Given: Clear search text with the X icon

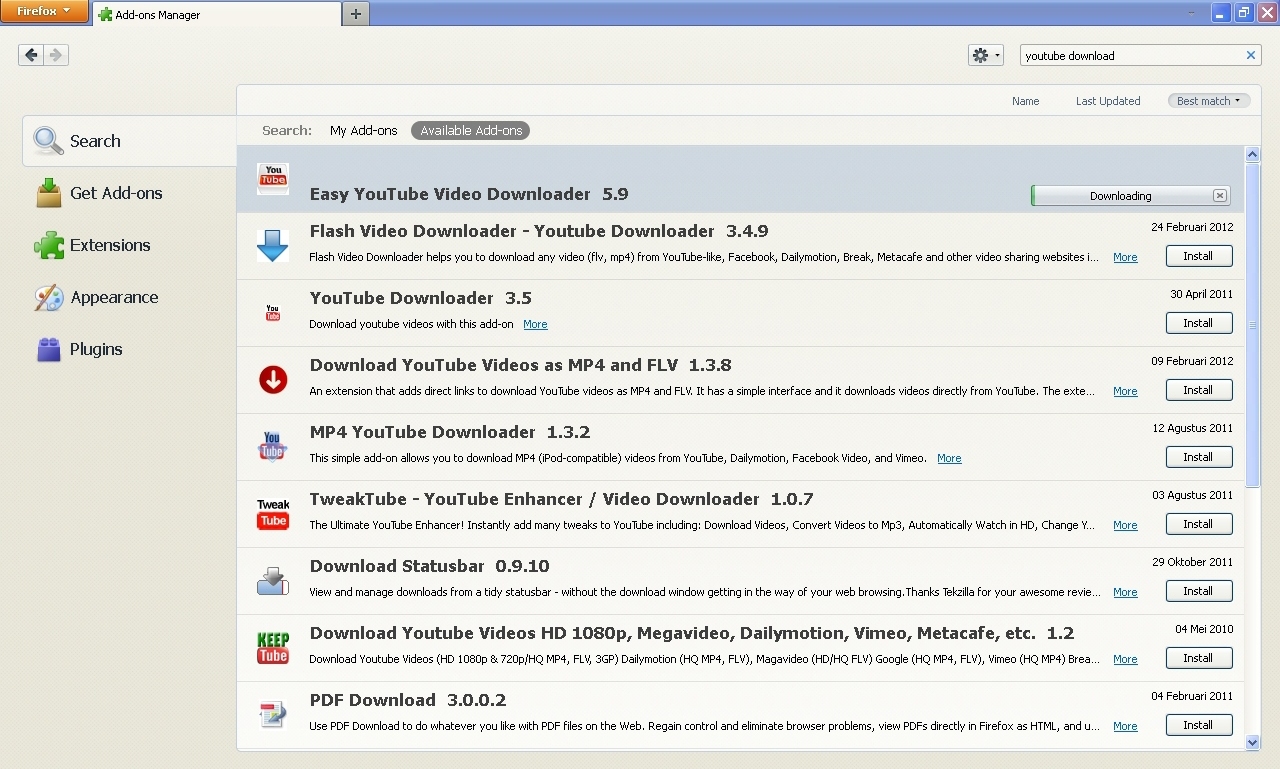Looking at the screenshot, I should pos(1250,56).
